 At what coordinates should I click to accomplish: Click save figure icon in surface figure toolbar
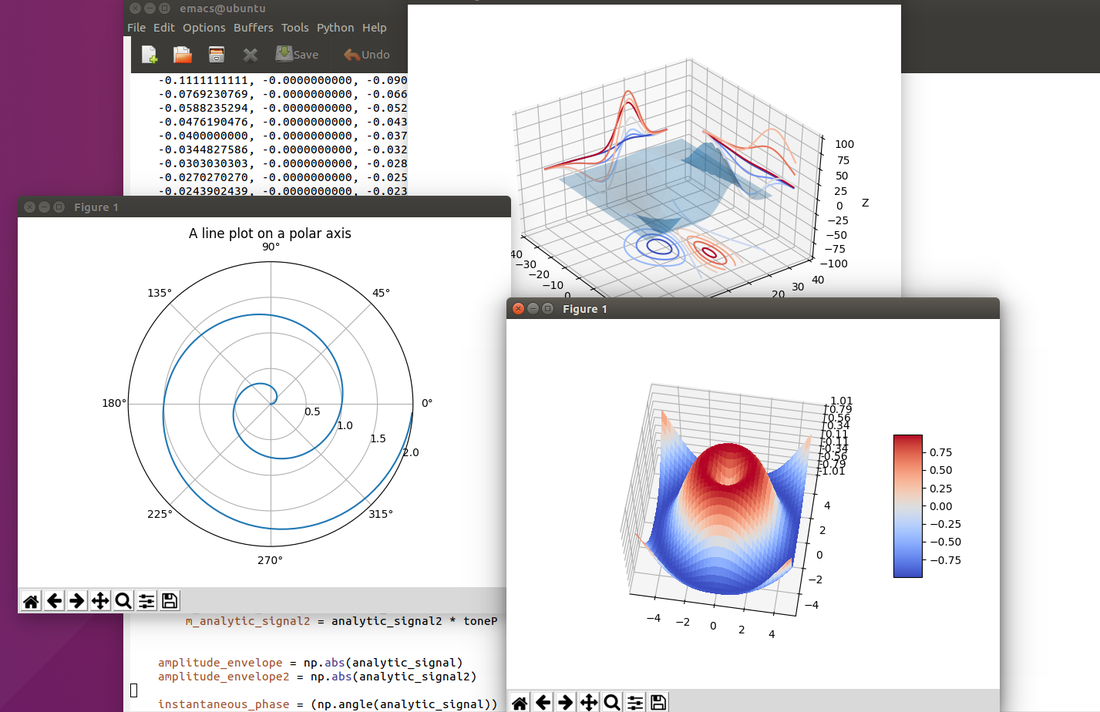pyautogui.click(x=658, y=702)
